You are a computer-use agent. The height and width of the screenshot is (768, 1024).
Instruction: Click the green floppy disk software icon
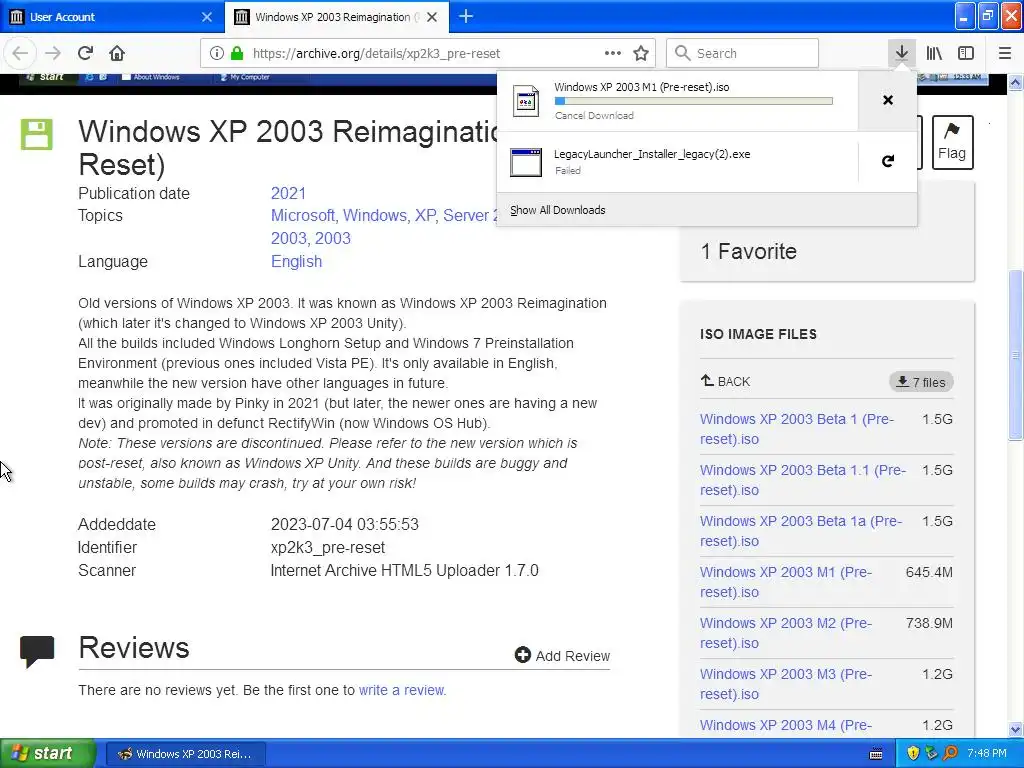point(37,135)
